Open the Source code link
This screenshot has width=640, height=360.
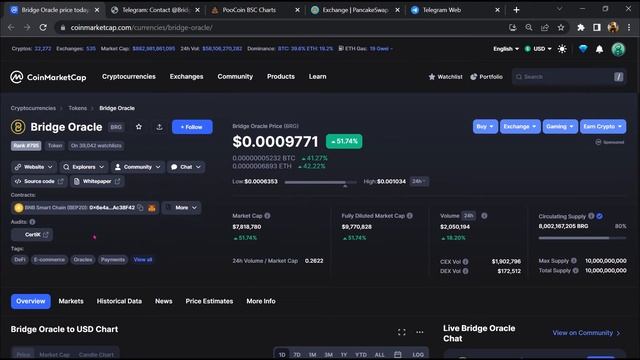(39, 181)
